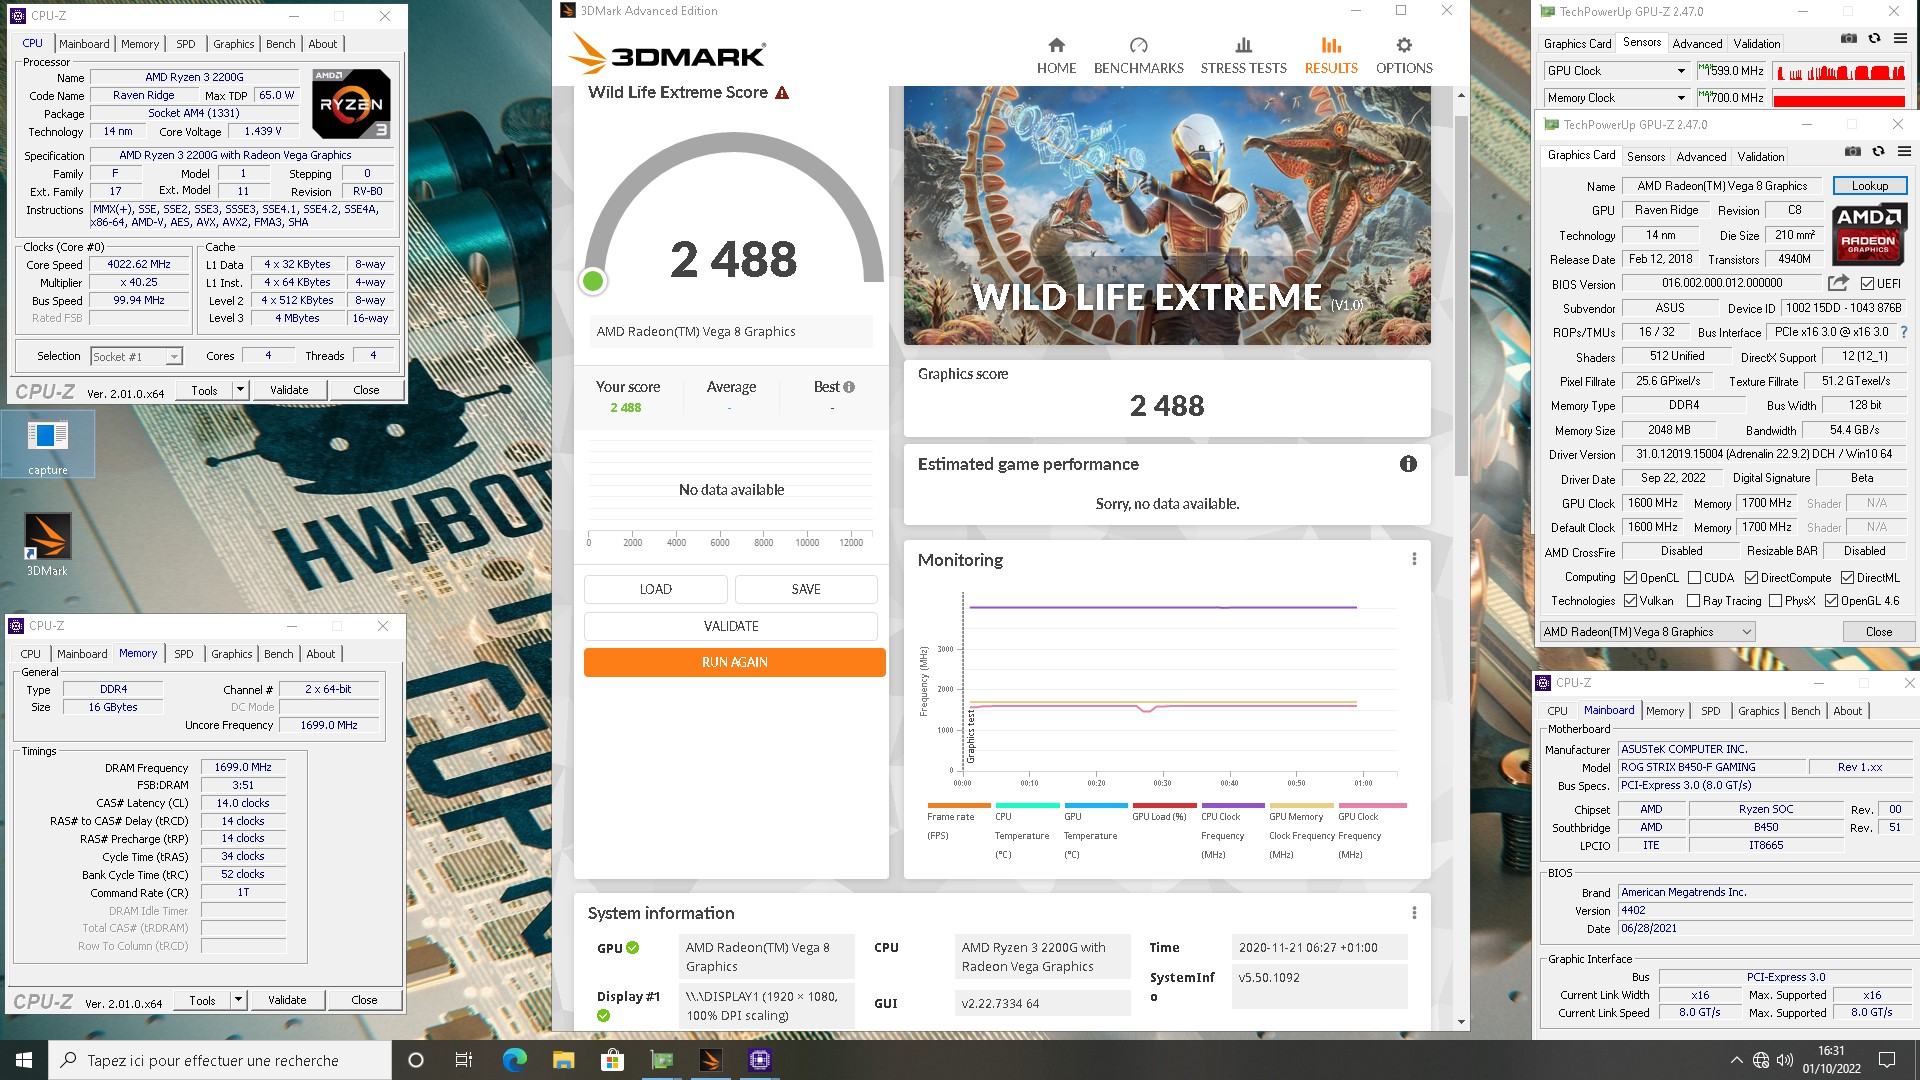Switch to Validation tab in GPU-Z Sensors window
This screenshot has height=1080, width=1920.
[x=1756, y=44]
